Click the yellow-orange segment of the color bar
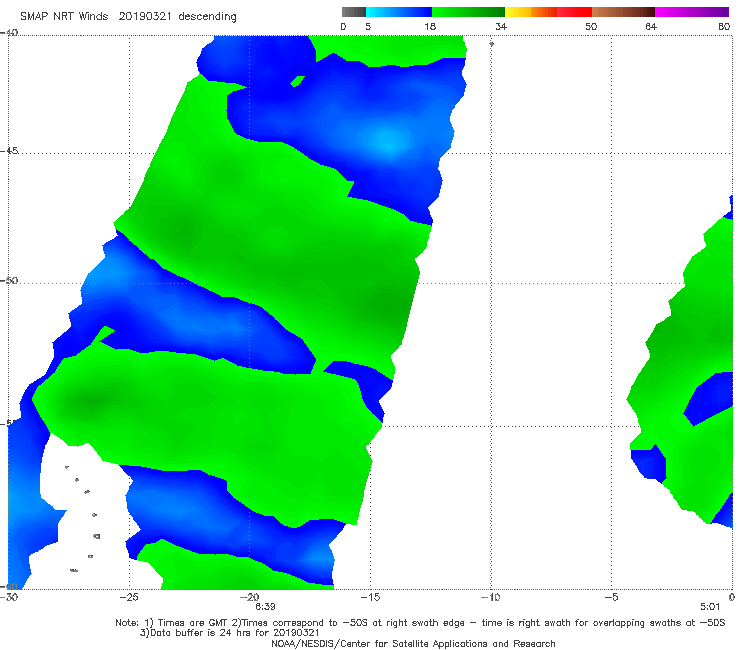The width and height of the screenshot is (740, 650). click(531, 12)
